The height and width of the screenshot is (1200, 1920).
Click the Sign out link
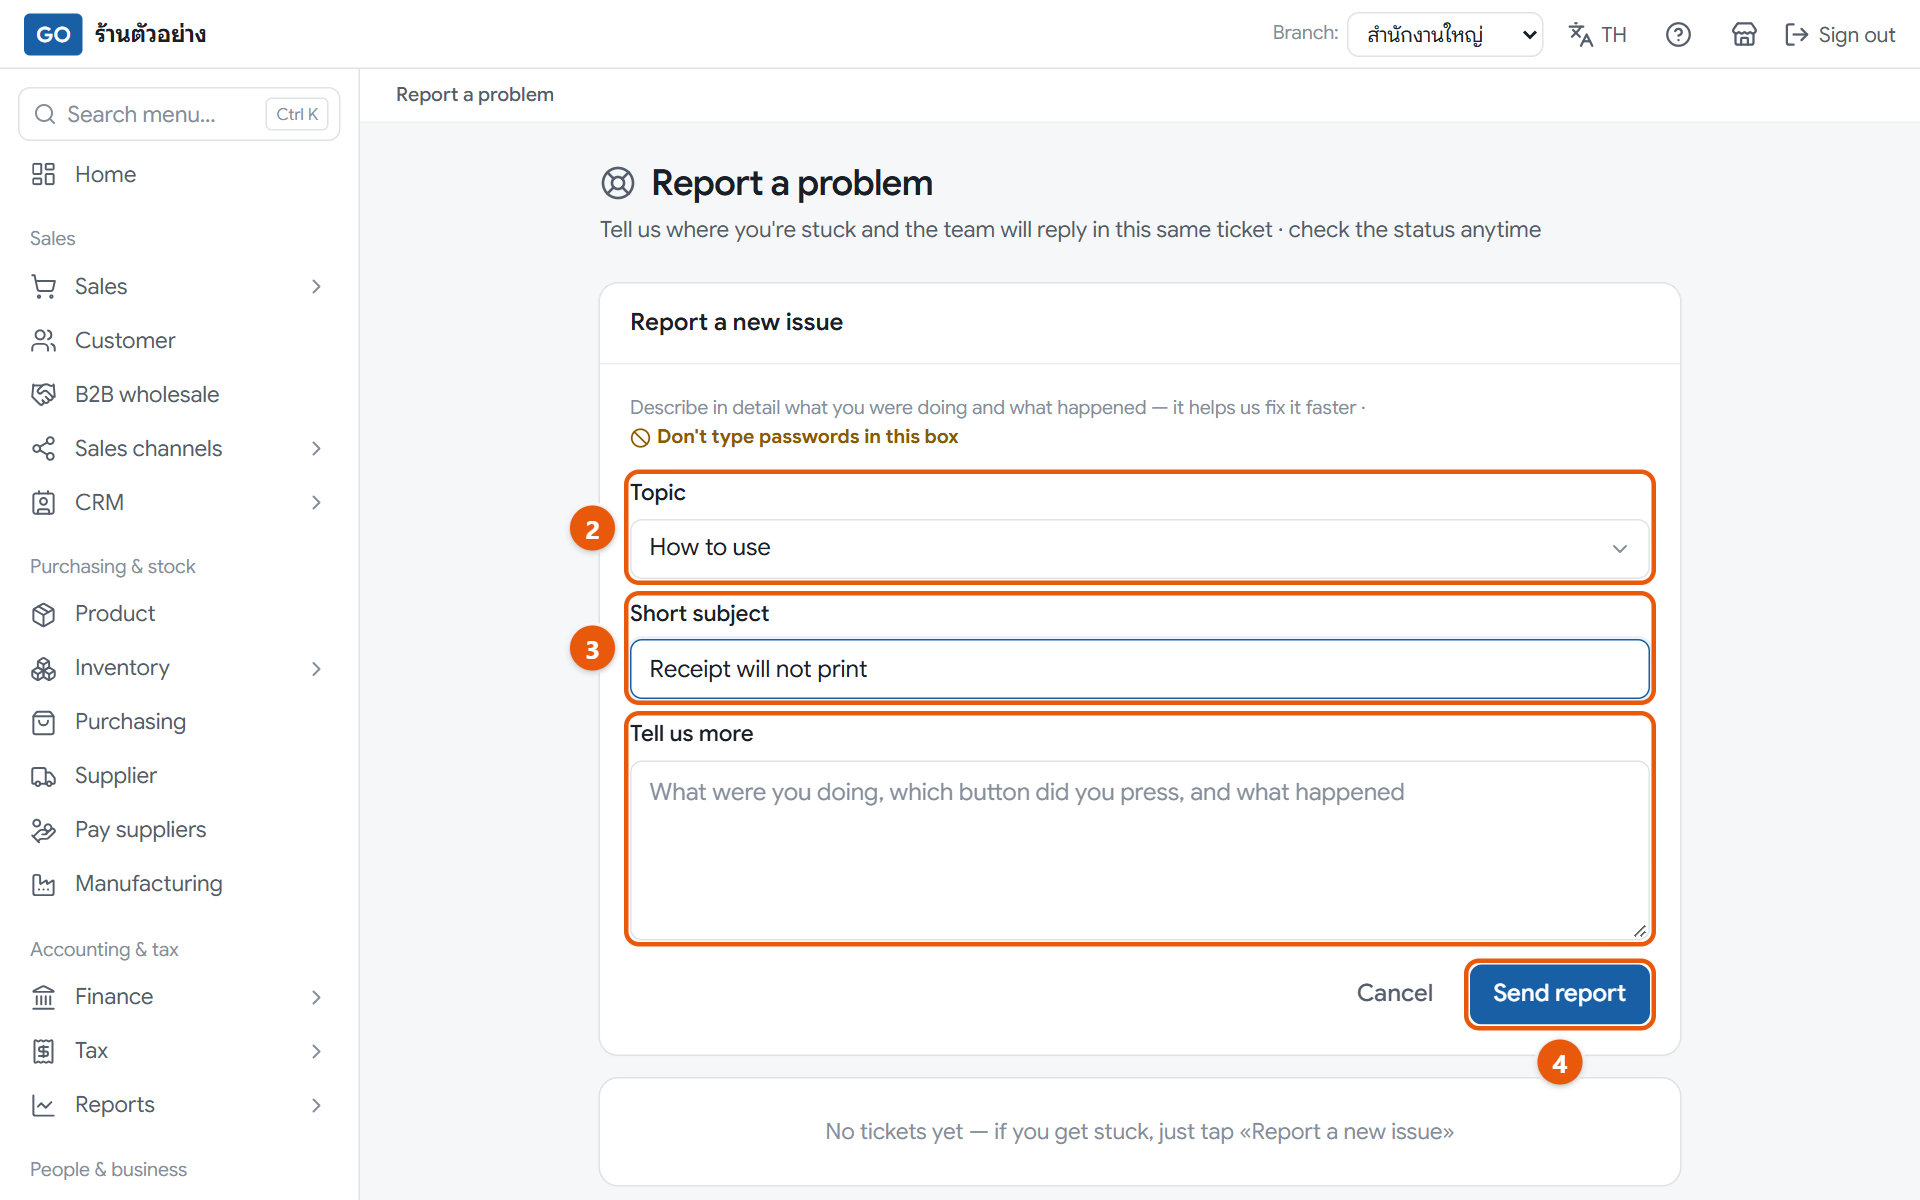pos(1840,35)
